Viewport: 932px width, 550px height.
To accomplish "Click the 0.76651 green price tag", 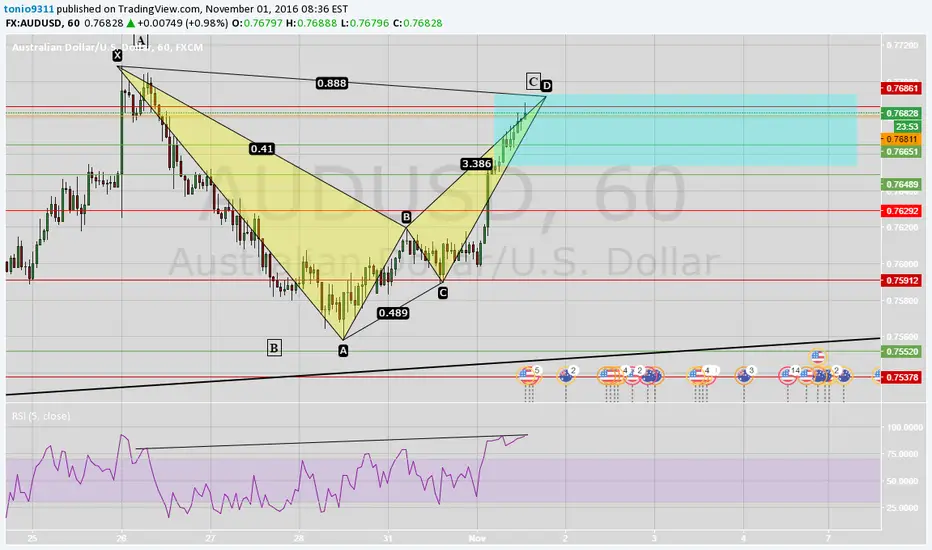I will (902, 152).
